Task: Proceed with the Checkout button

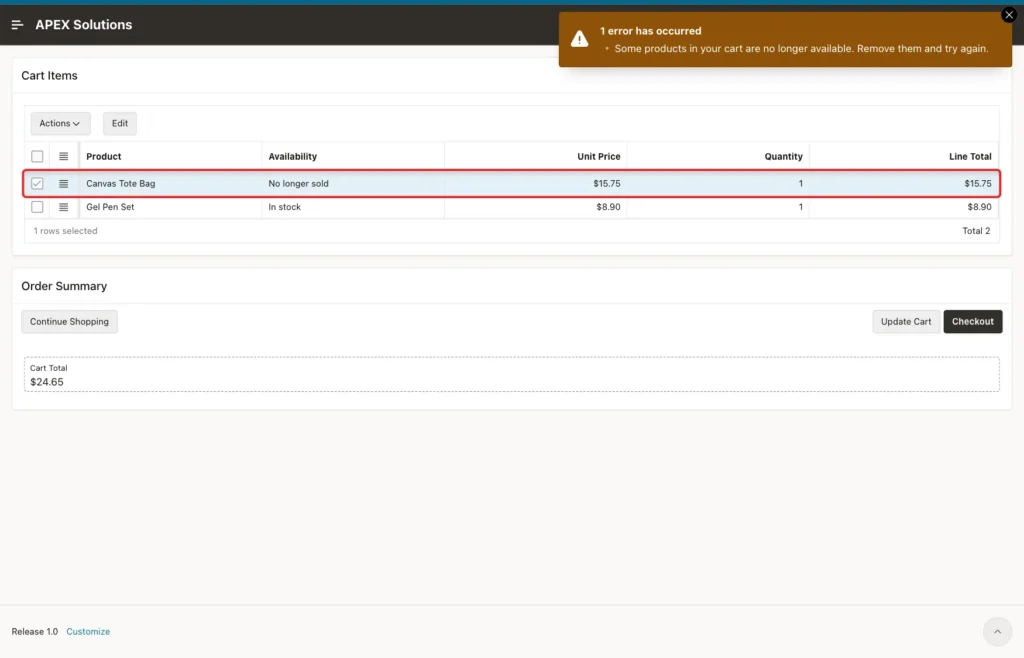Action: coord(972,322)
